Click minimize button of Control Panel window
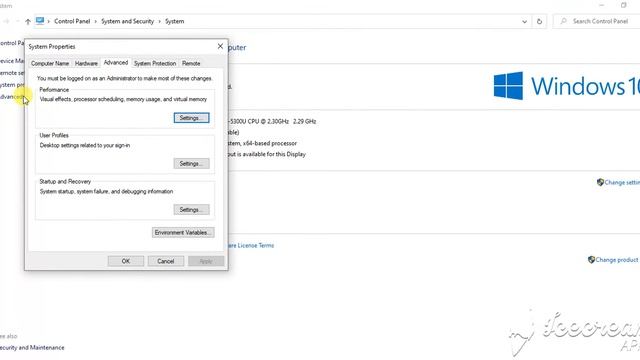Image resolution: width=640 pixels, height=360 pixels. coord(602,5)
